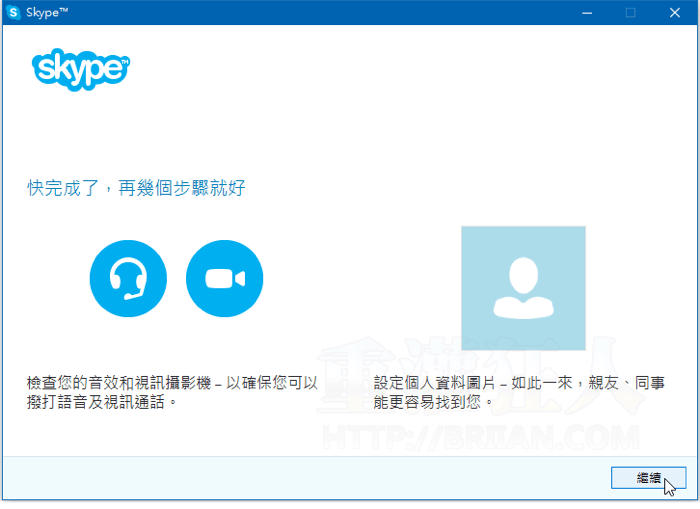This screenshot has height=509, width=700.
Task: Minimize the Skype setup window
Action: (x=584, y=12)
